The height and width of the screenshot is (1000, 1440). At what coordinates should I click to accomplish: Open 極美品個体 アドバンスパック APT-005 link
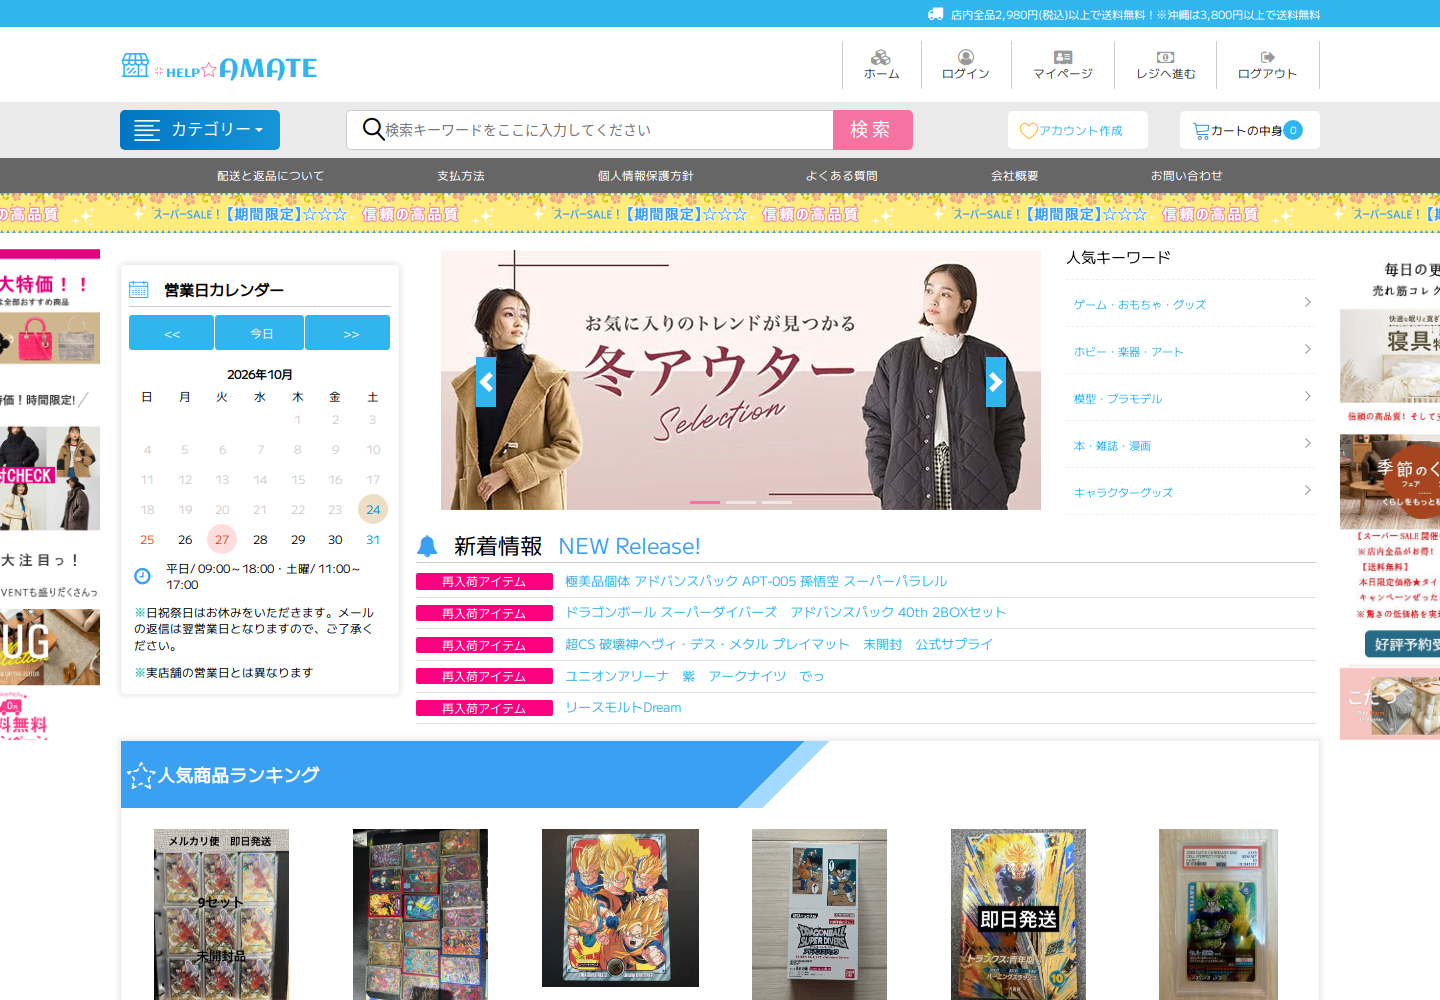coord(756,581)
